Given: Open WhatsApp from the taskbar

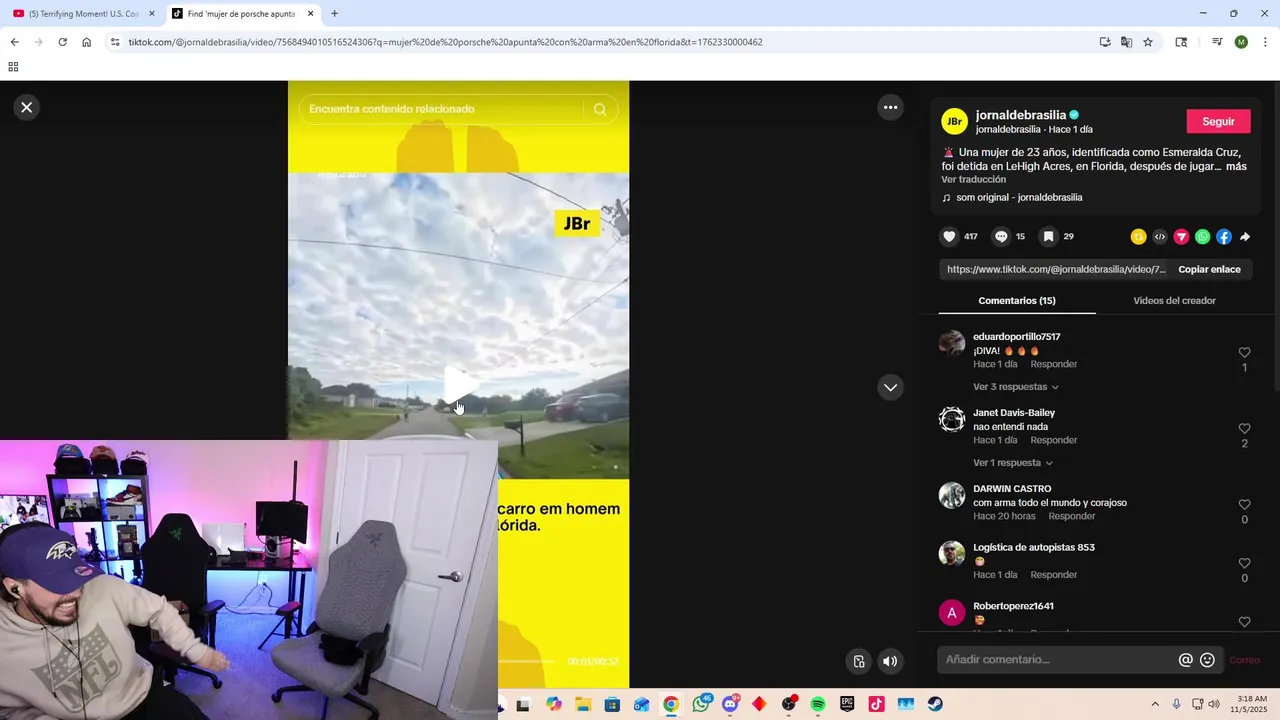Looking at the screenshot, I should click(x=700, y=704).
